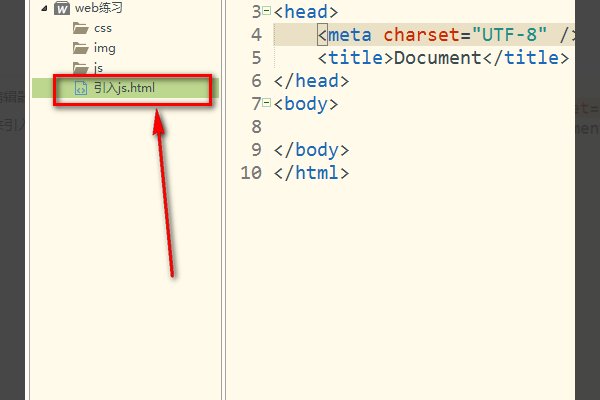This screenshot has width=600, height=400.
Task: Click the closing </html> tag
Action: tap(311, 173)
